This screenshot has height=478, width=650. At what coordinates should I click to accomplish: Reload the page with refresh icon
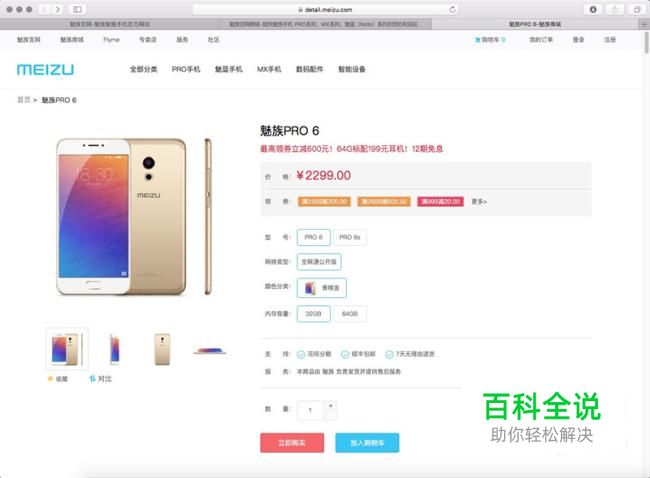452,9
